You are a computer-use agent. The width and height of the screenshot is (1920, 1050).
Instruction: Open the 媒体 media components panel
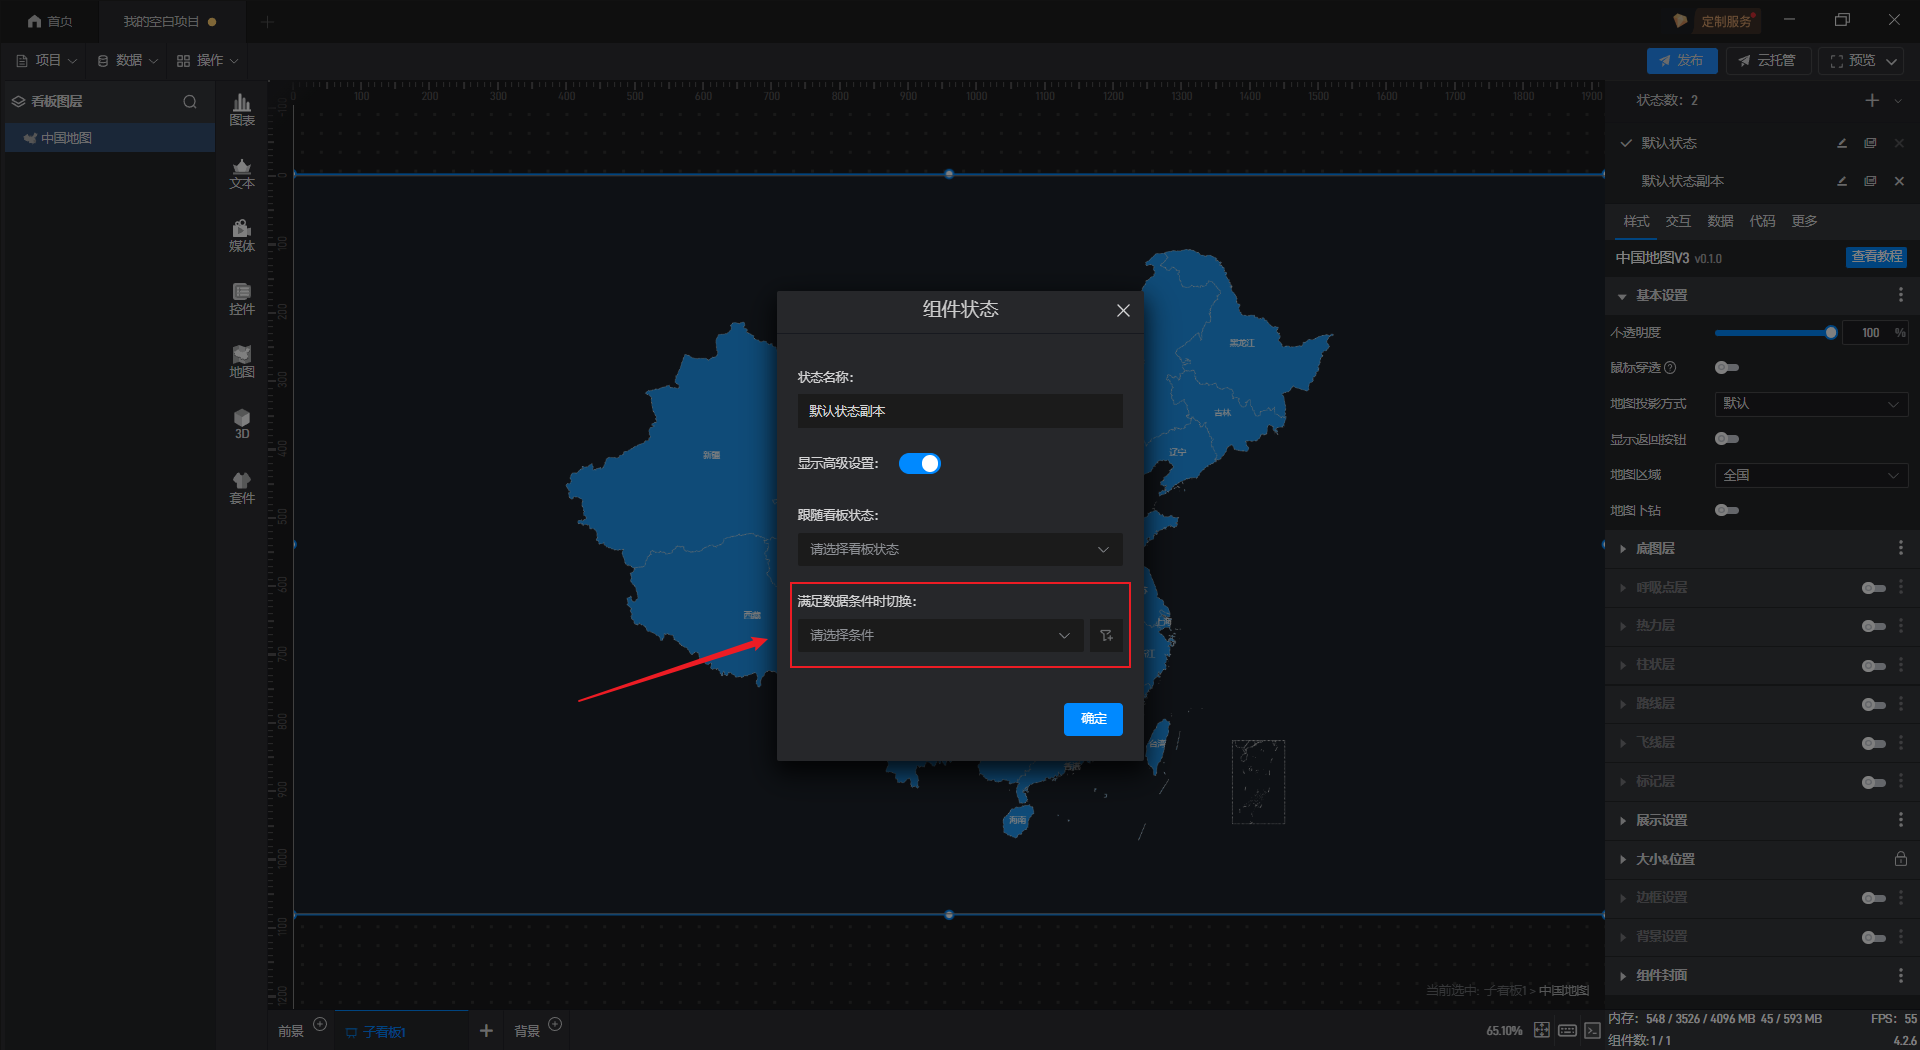[x=242, y=236]
